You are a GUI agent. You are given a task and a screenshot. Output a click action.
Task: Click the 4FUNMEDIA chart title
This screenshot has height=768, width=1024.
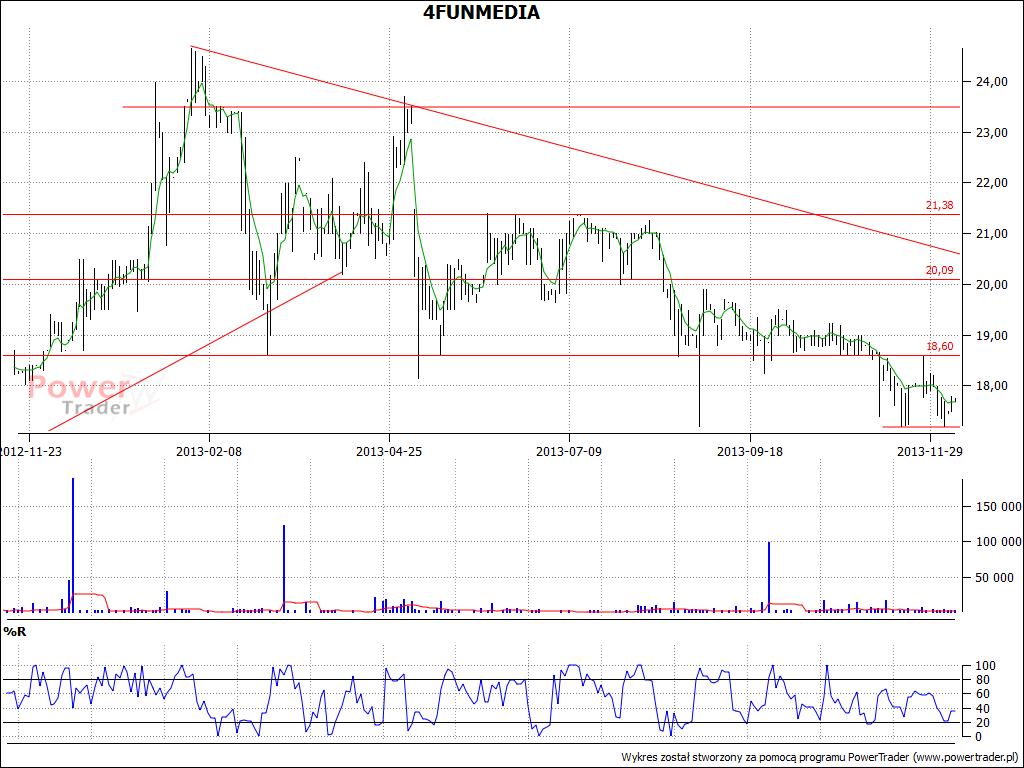click(x=481, y=12)
